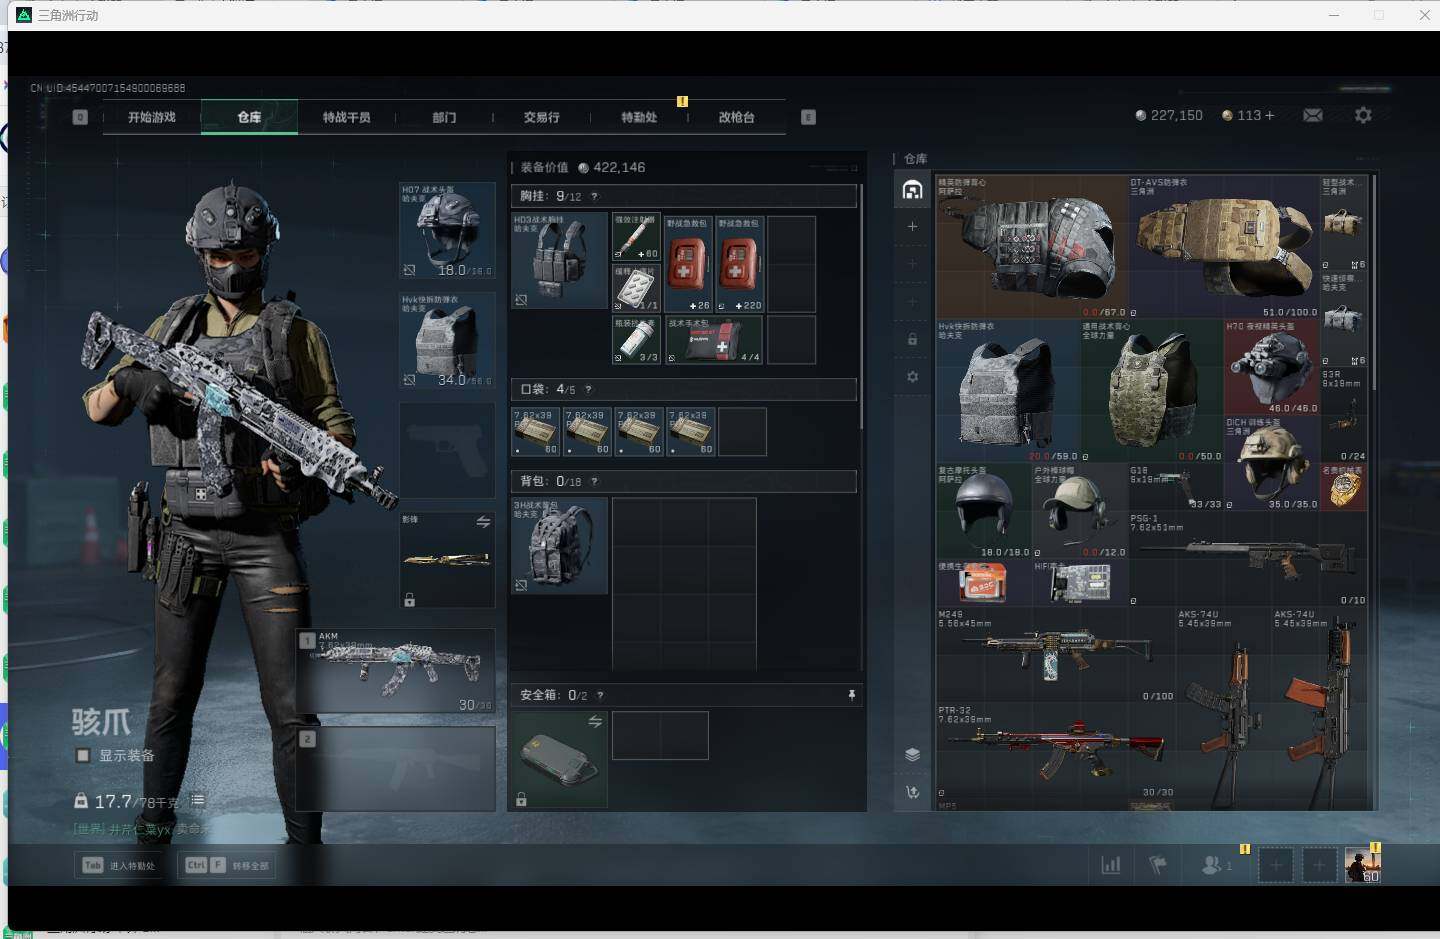Select the PSG-1 sniper rifle
Viewport: 1440px width, 939px height.
(1248, 559)
